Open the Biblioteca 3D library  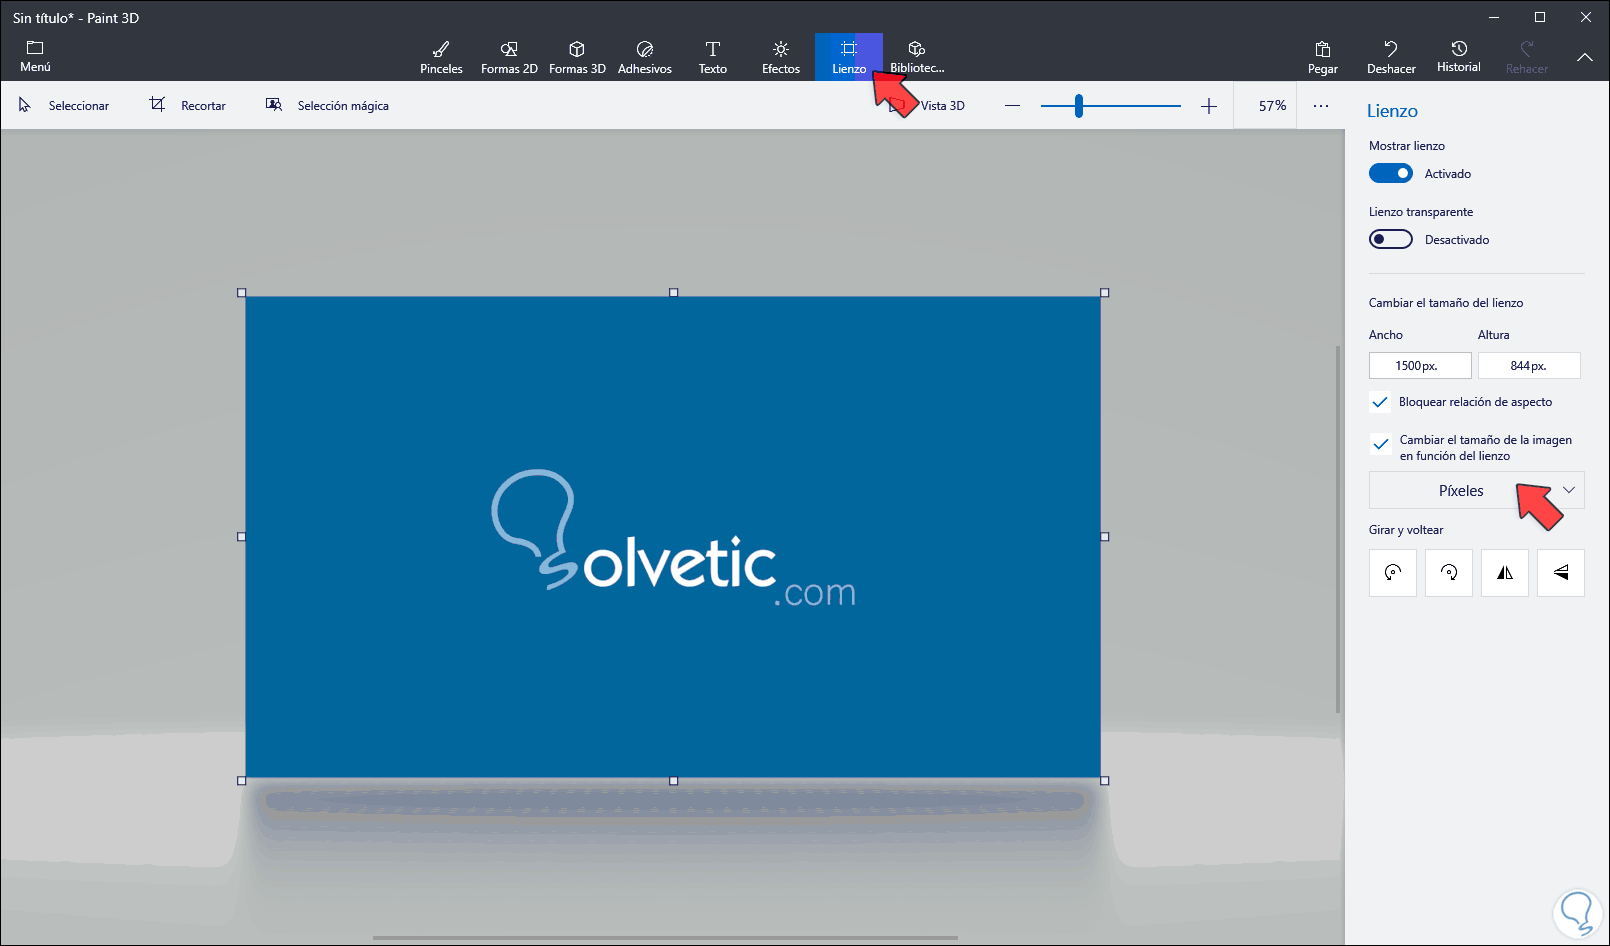click(917, 57)
